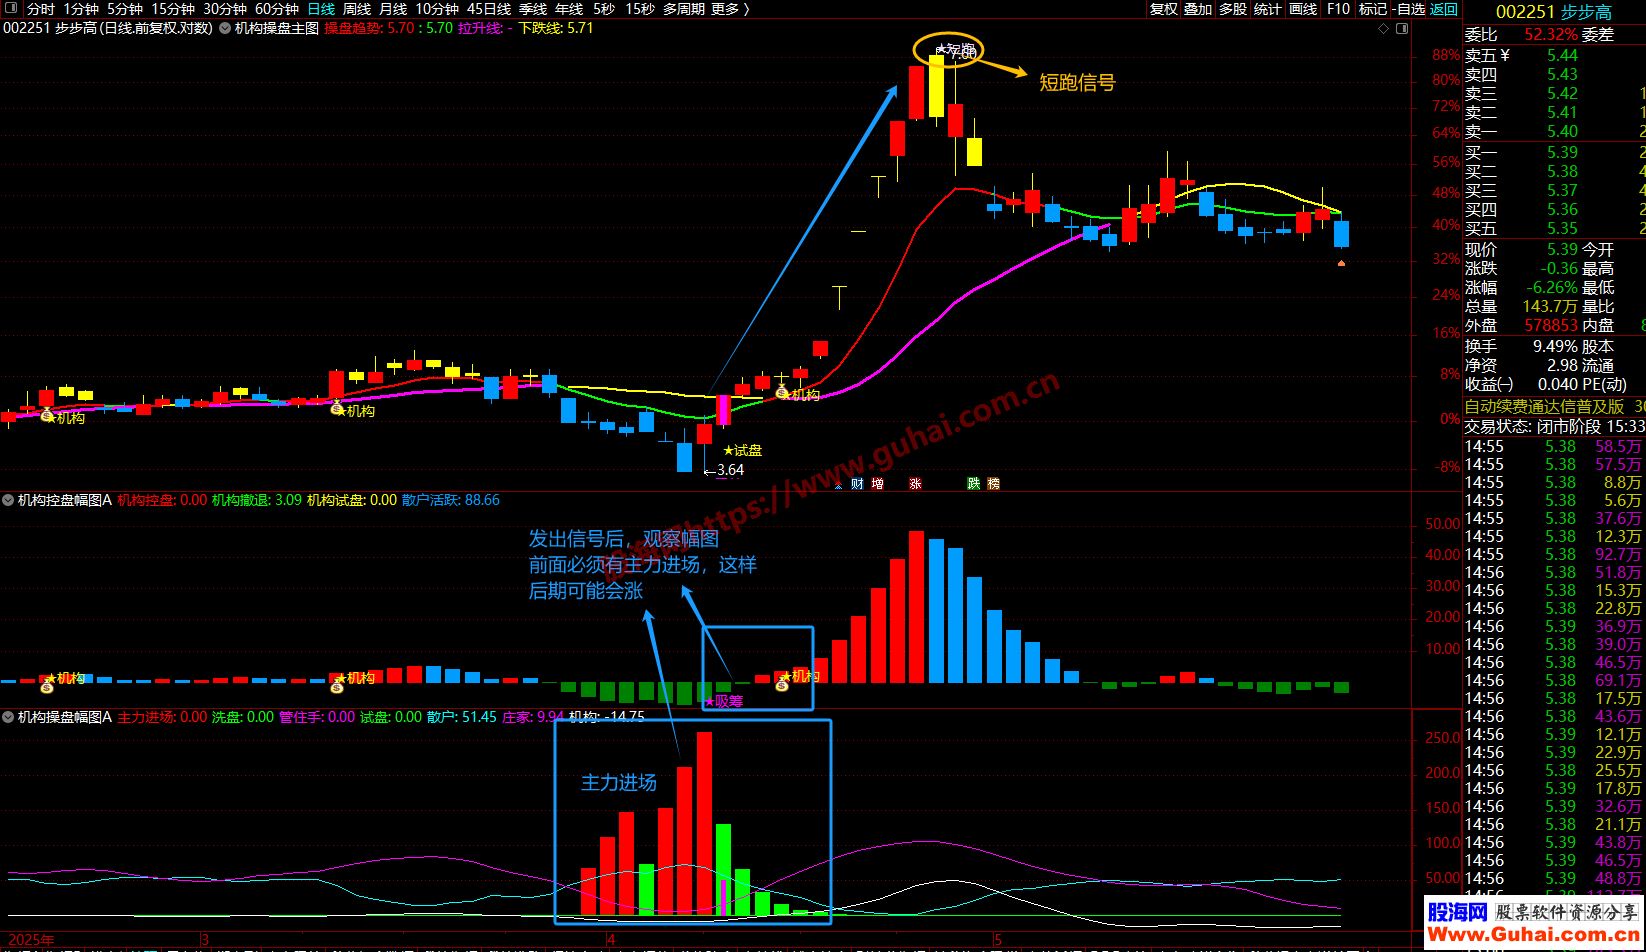Click the 买五 bid price 5.35
The height and width of the screenshot is (952, 1646).
1562,228
